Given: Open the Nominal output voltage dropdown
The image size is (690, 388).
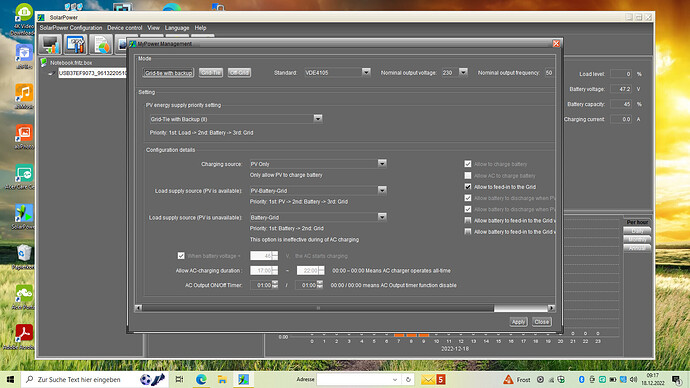Looking at the screenshot, I should [463, 72].
